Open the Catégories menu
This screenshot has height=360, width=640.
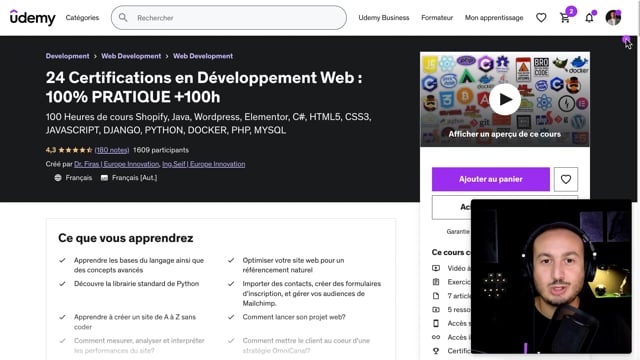82,18
